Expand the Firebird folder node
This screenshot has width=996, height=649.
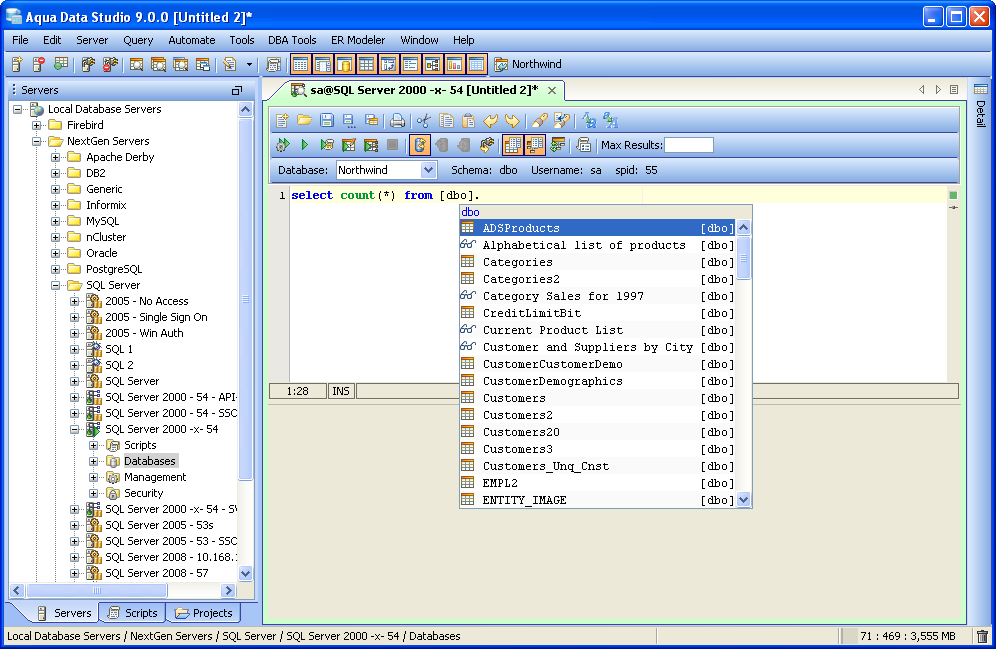pyautogui.click(x=37, y=125)
